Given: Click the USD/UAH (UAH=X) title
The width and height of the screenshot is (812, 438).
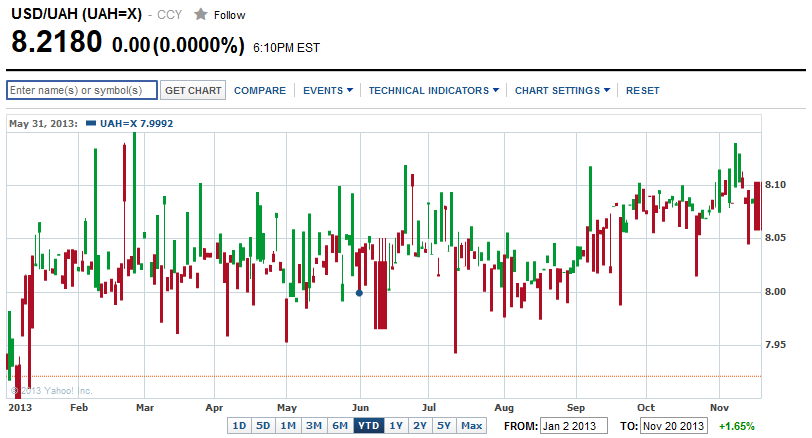Looking at the screenshot, I should click(x=77, y=14).
